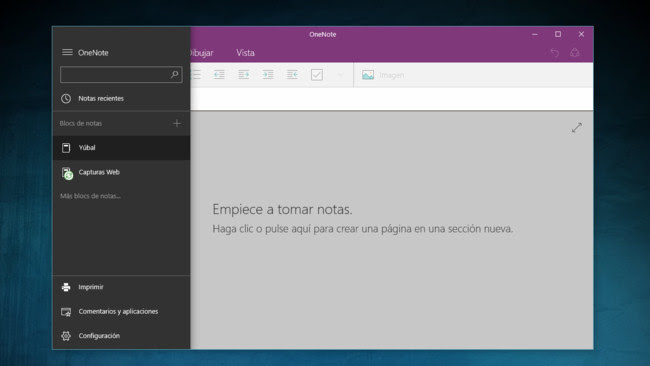Image resolution: width=650 pixels, height=366 pixels.
Task: Click the Blocs de notas header
Action: pyautogui.click(x=80, y=123)
